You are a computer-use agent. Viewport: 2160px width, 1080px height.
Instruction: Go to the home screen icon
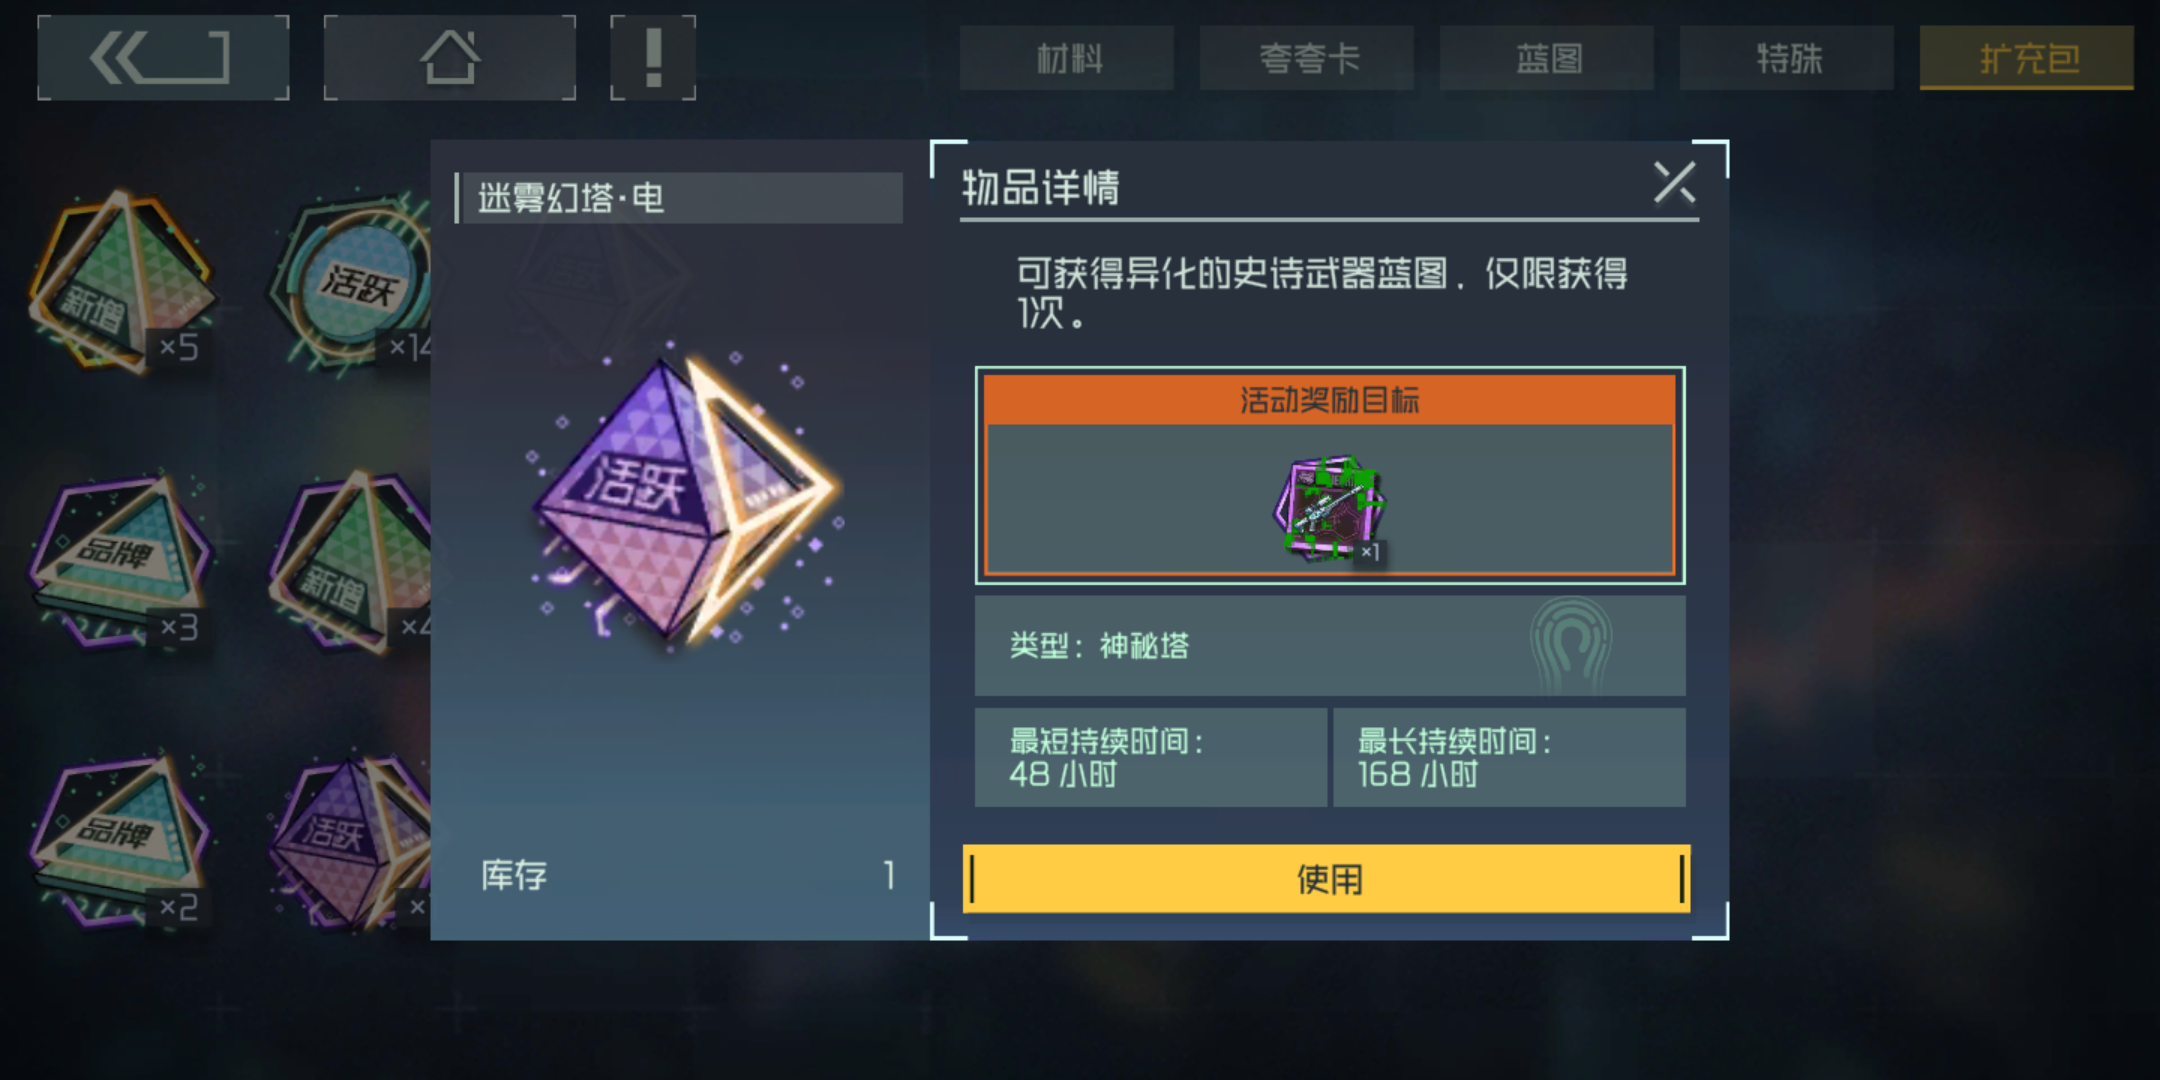click(x=450, y=57)
